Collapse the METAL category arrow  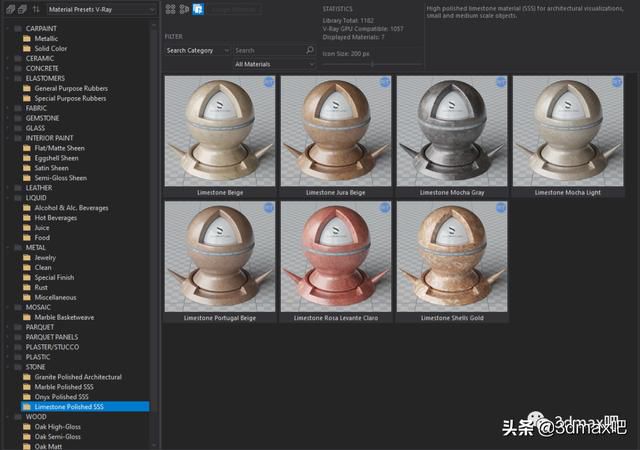pyautogui.click(x=7, y=247)
